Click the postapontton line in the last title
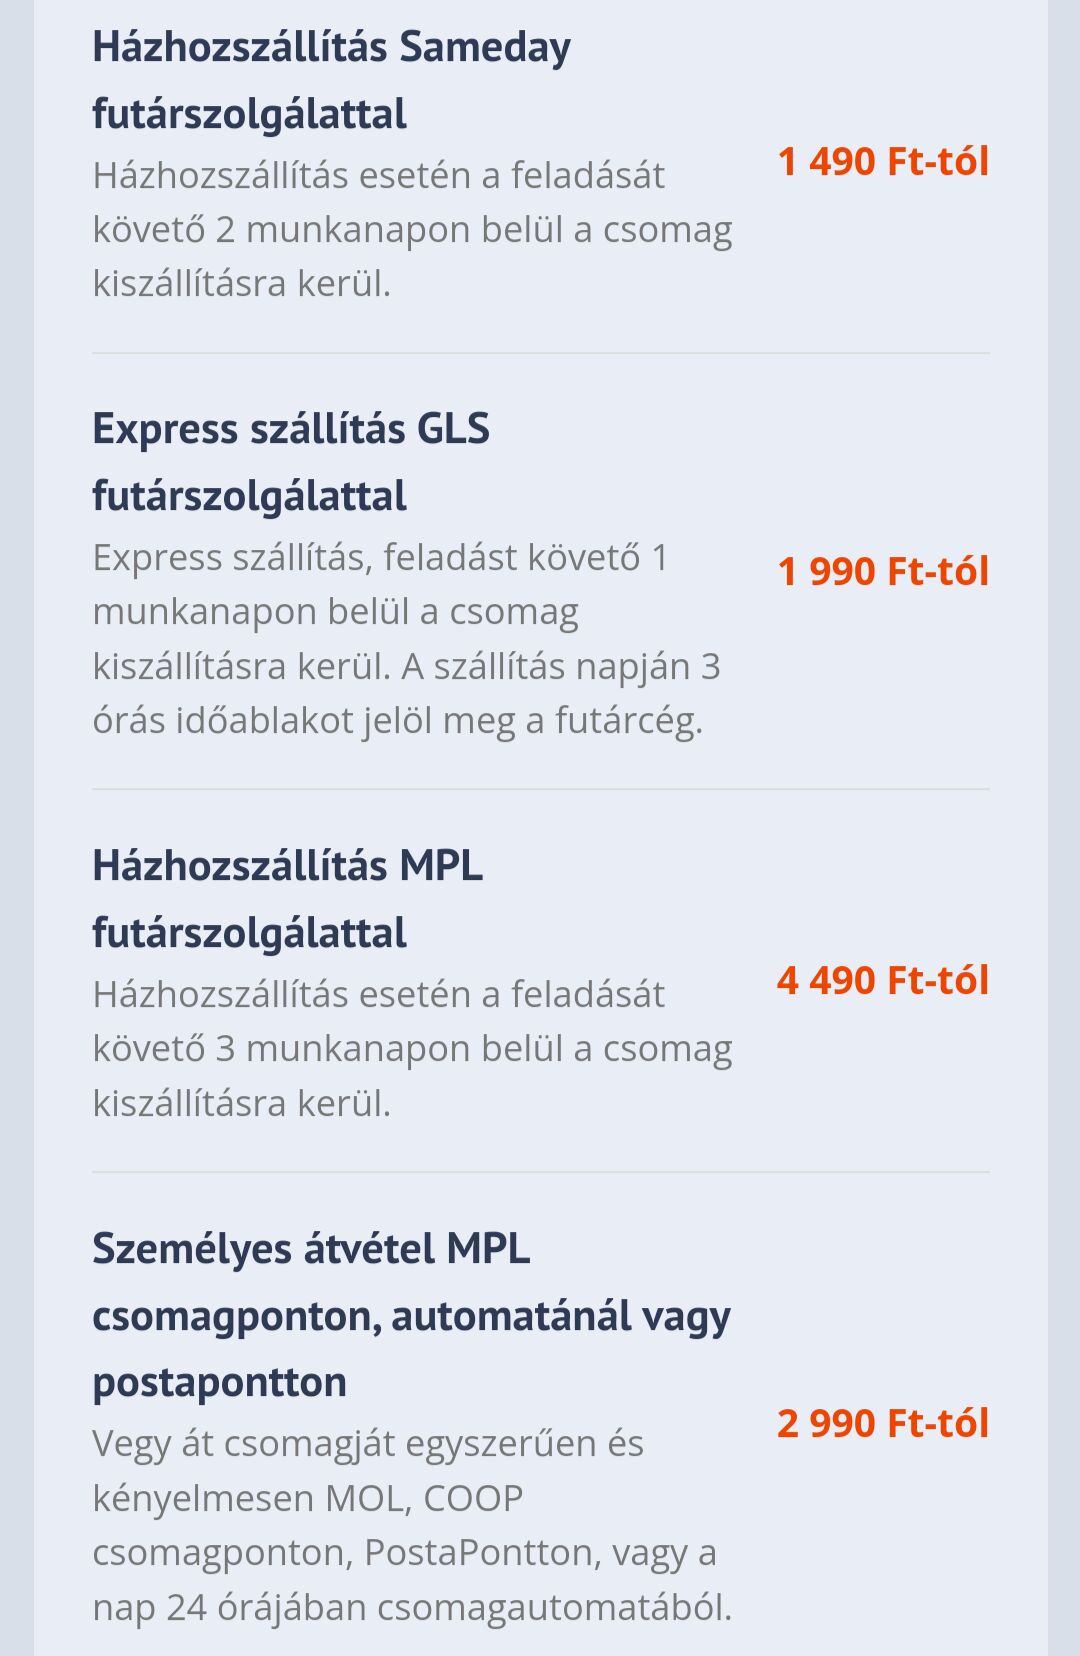The height and width of the screenshot is (1656, 1080). [220, 1383]
